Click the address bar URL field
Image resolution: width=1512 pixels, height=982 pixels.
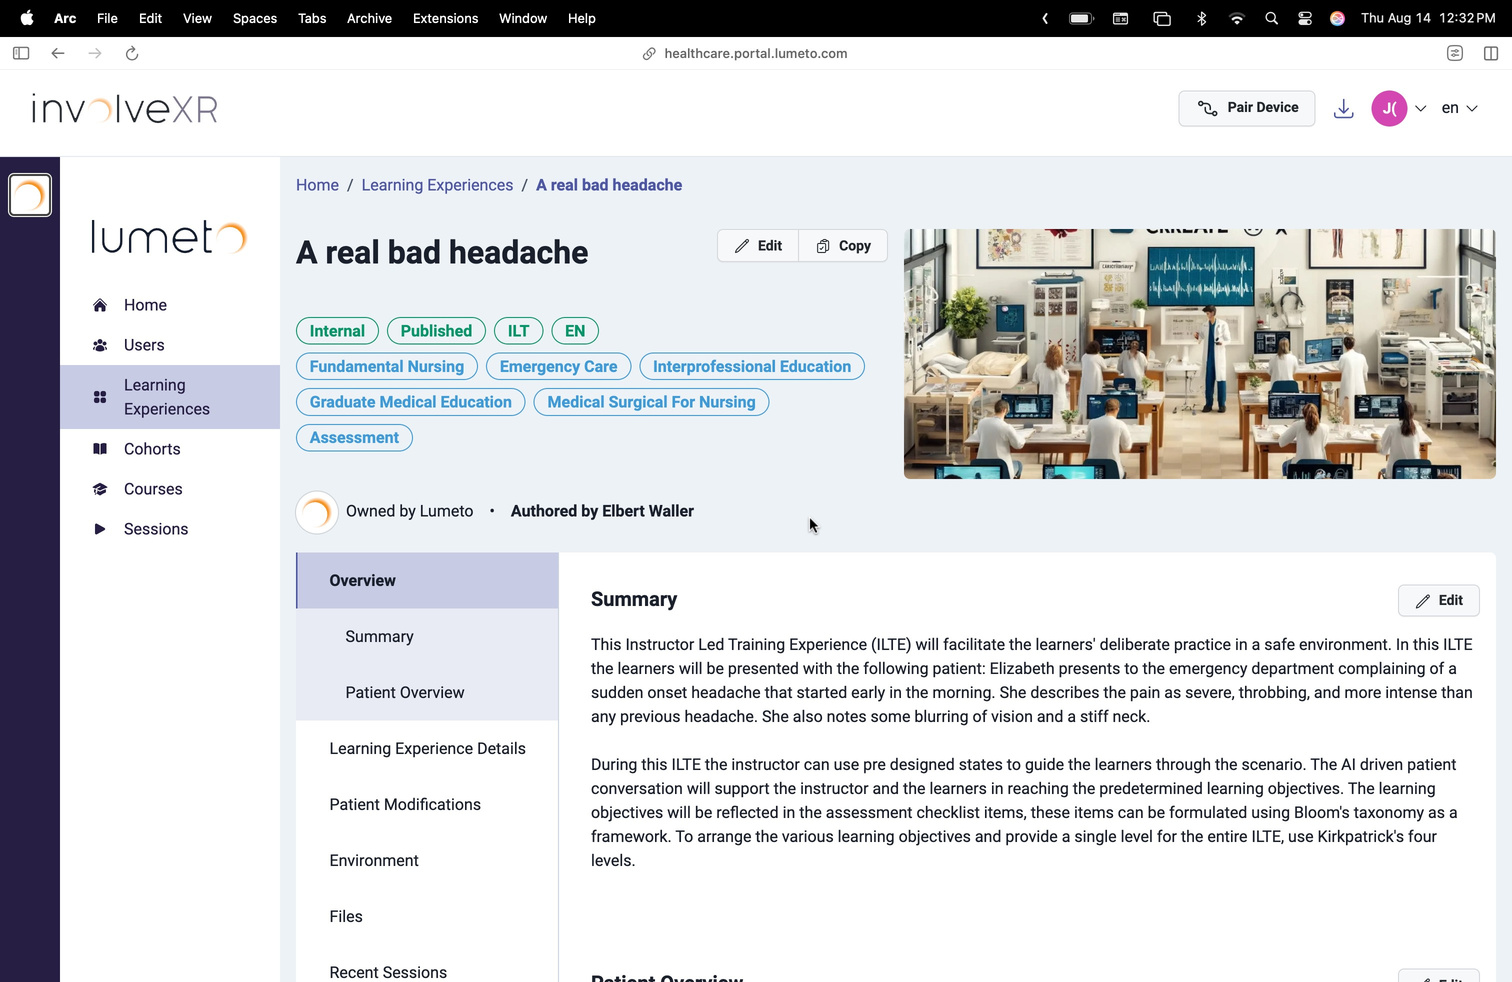point(755,54)
